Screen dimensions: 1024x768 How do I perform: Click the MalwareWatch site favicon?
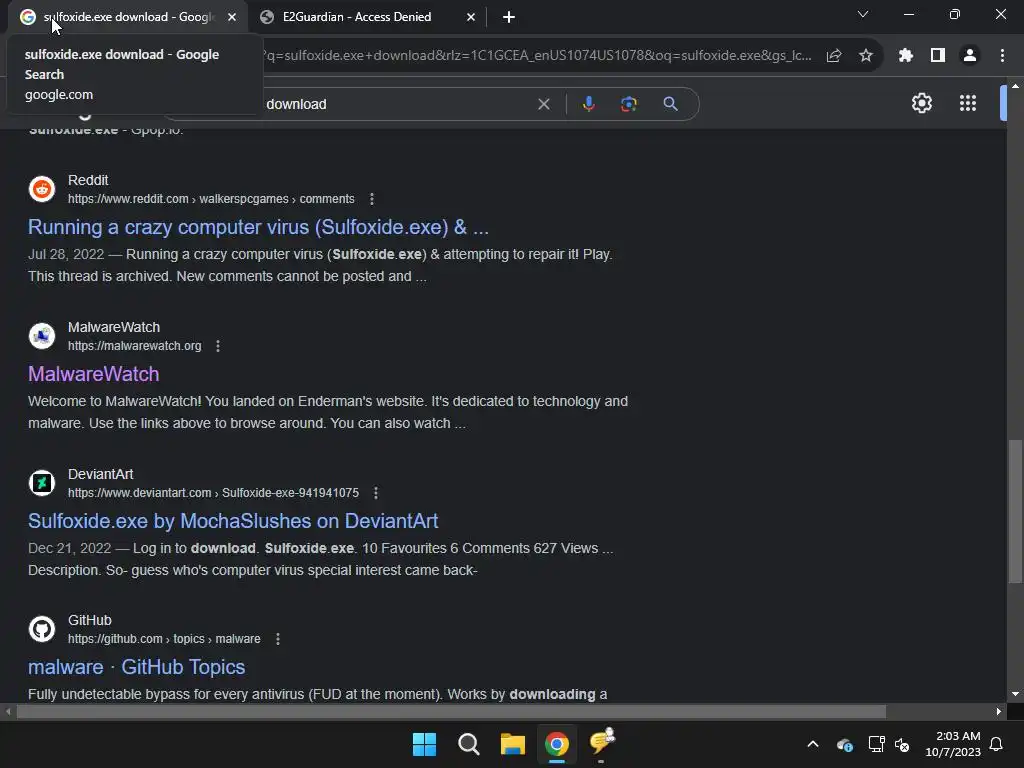pos(42,336)
